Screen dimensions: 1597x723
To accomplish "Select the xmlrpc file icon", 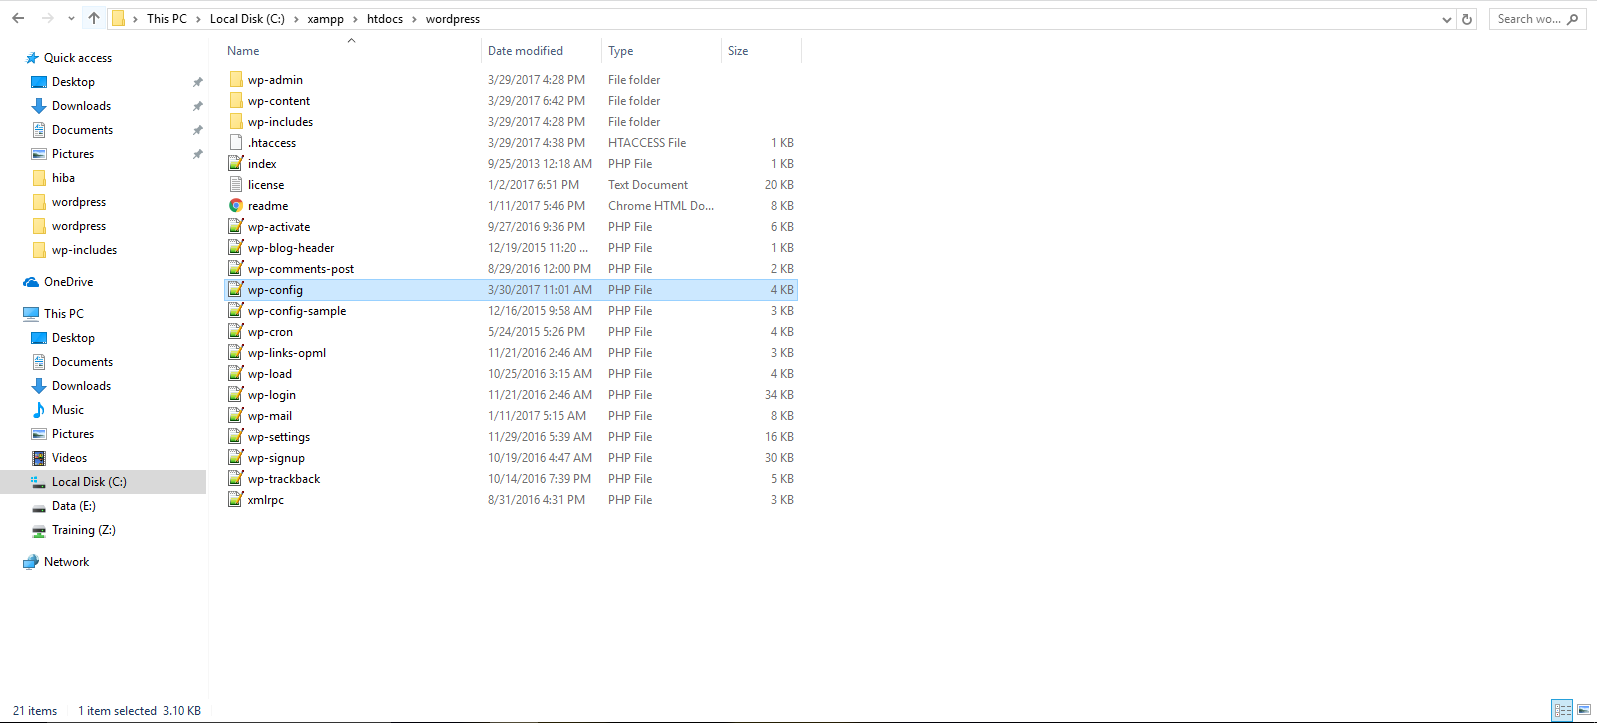I will tap(236, 499).
